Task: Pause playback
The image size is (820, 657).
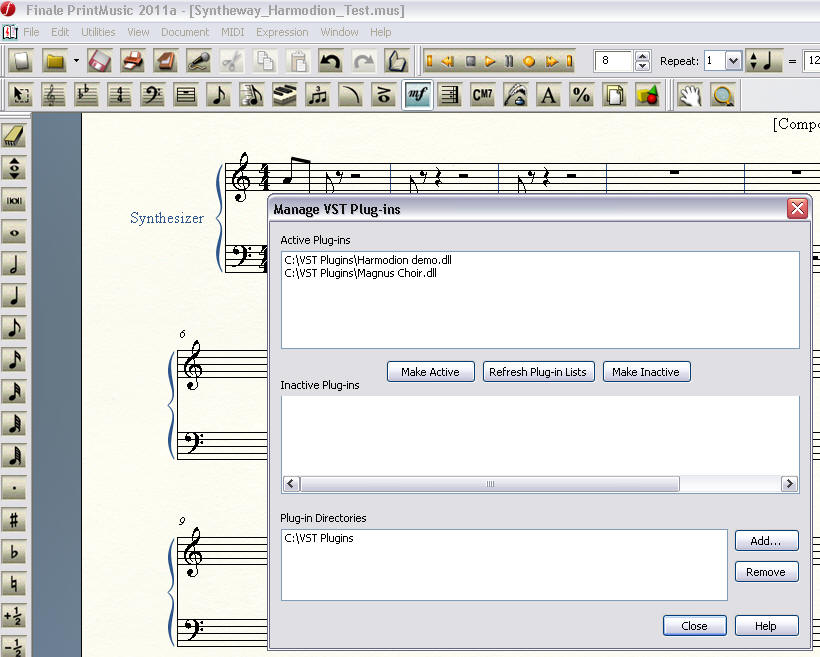Action: [x=509, y=61]
